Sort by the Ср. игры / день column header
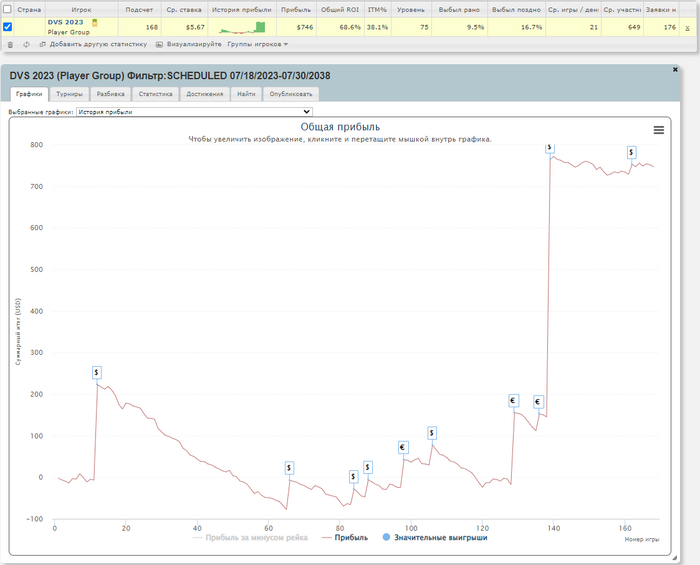Viewport: 700px width, 565px height. [573, 9]
